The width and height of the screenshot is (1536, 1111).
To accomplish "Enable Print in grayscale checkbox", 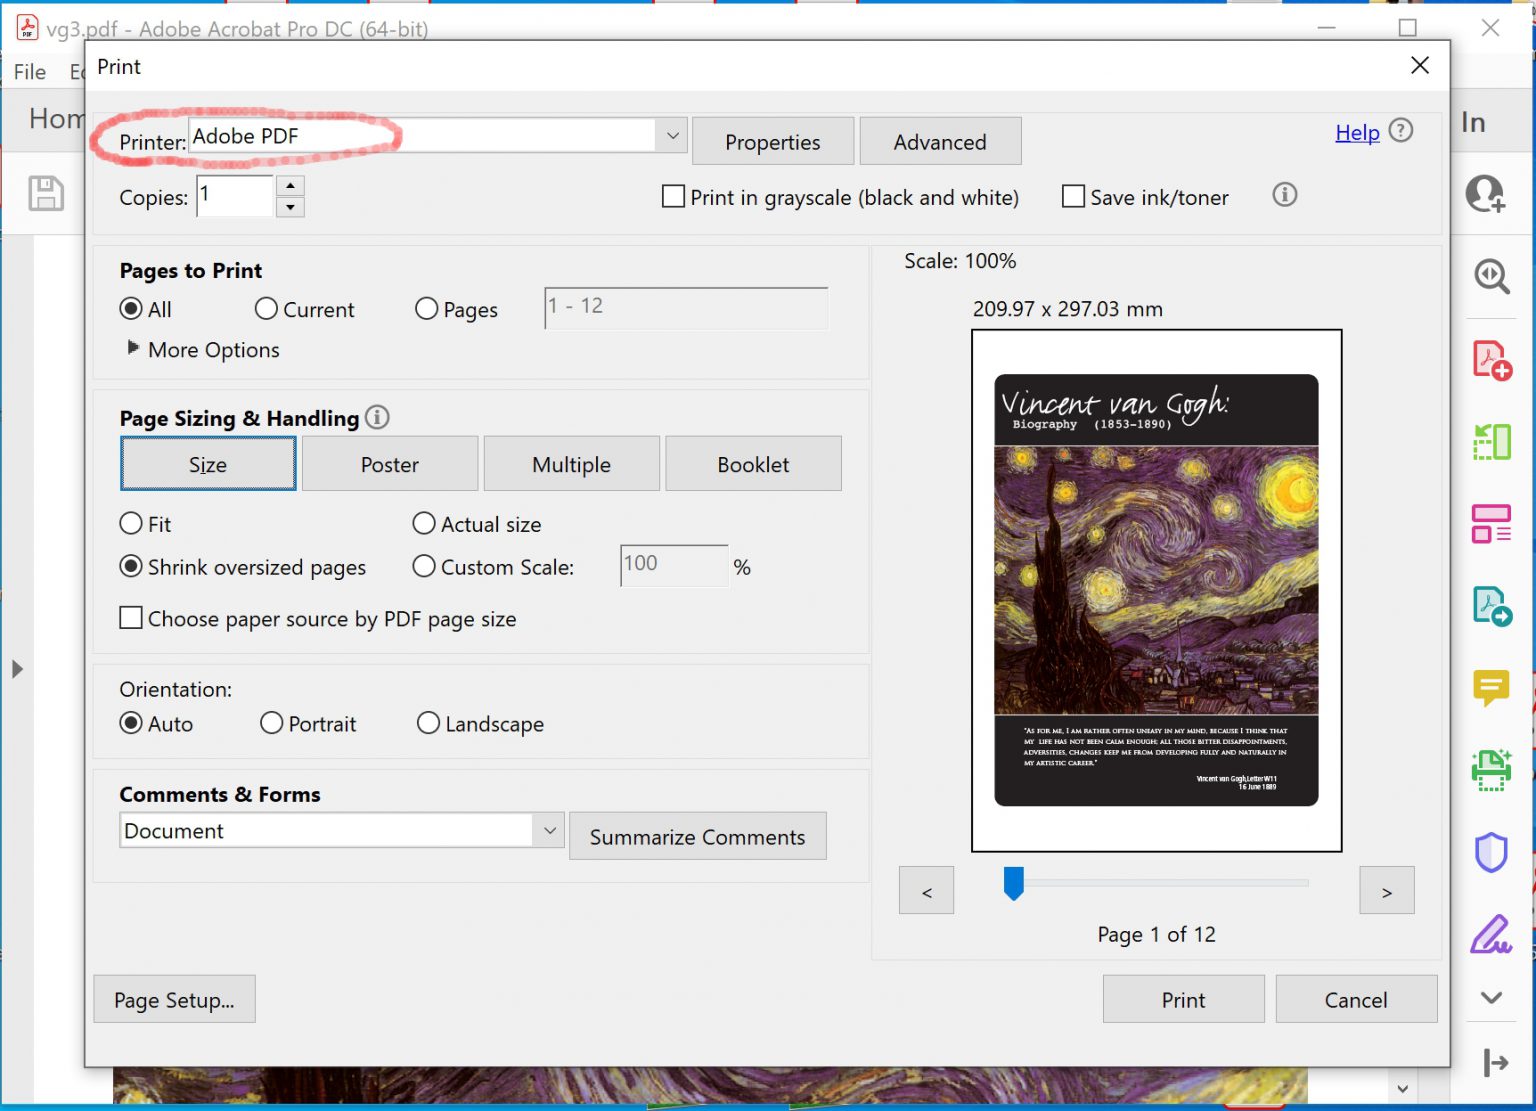I will (x=672, y=197).
